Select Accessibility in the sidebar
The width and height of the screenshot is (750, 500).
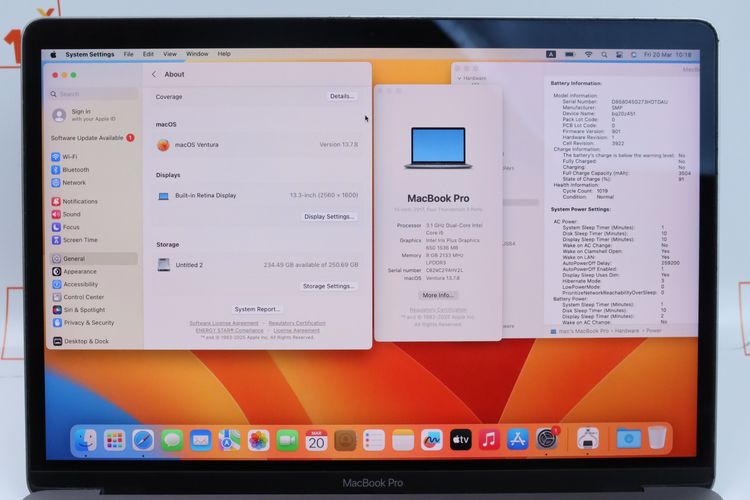94,284
